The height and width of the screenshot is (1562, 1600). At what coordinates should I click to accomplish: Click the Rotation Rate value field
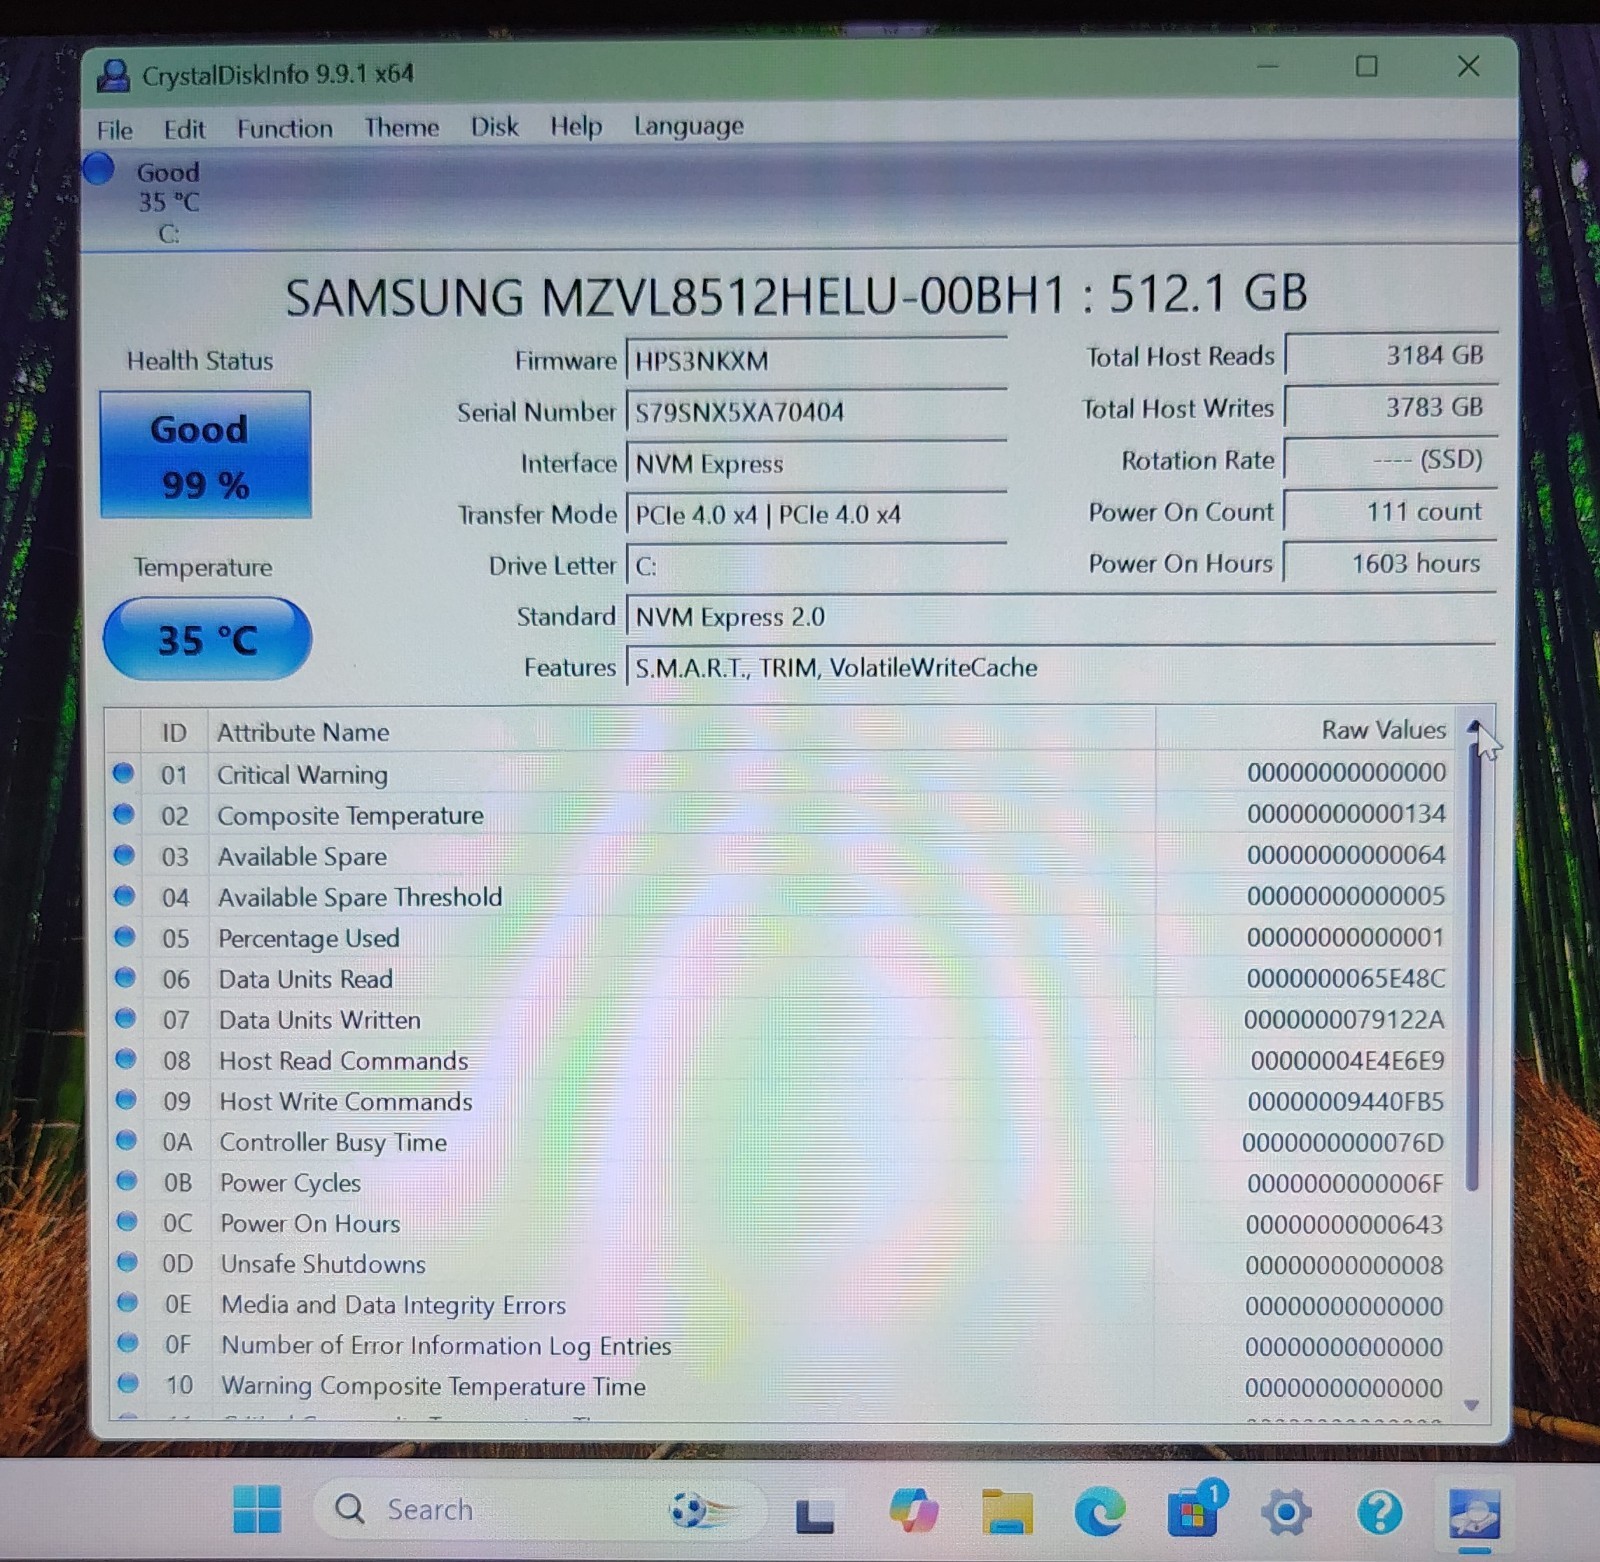[1391, 459]
